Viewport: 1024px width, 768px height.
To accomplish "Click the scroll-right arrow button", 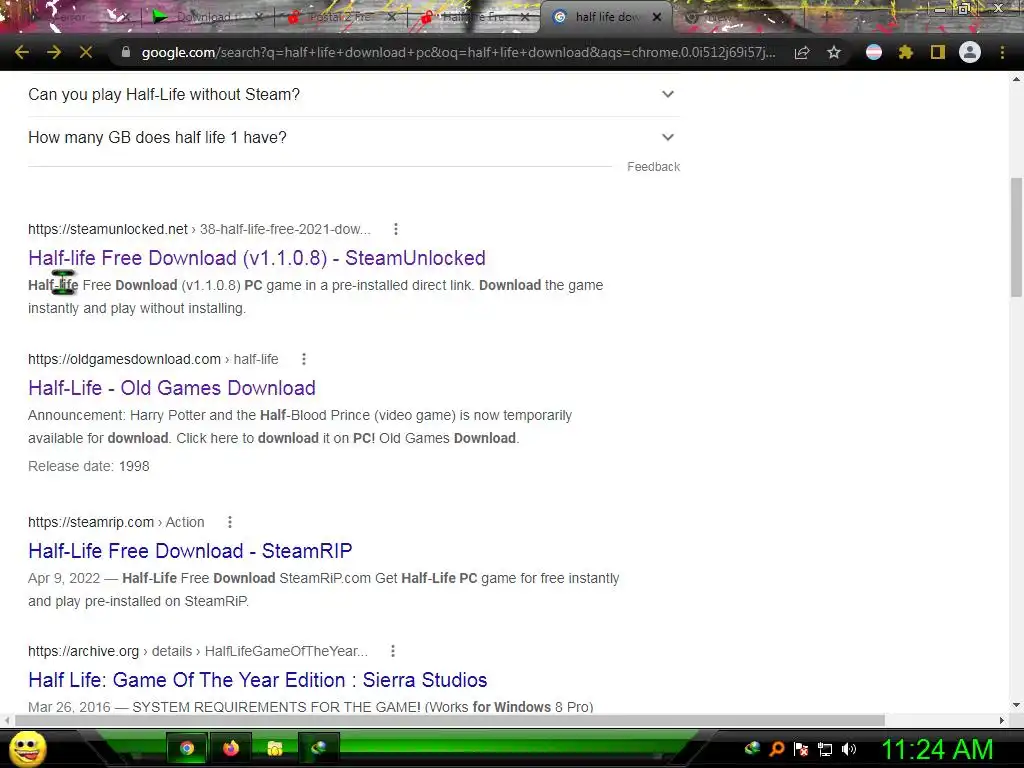I will [1002, 720].
